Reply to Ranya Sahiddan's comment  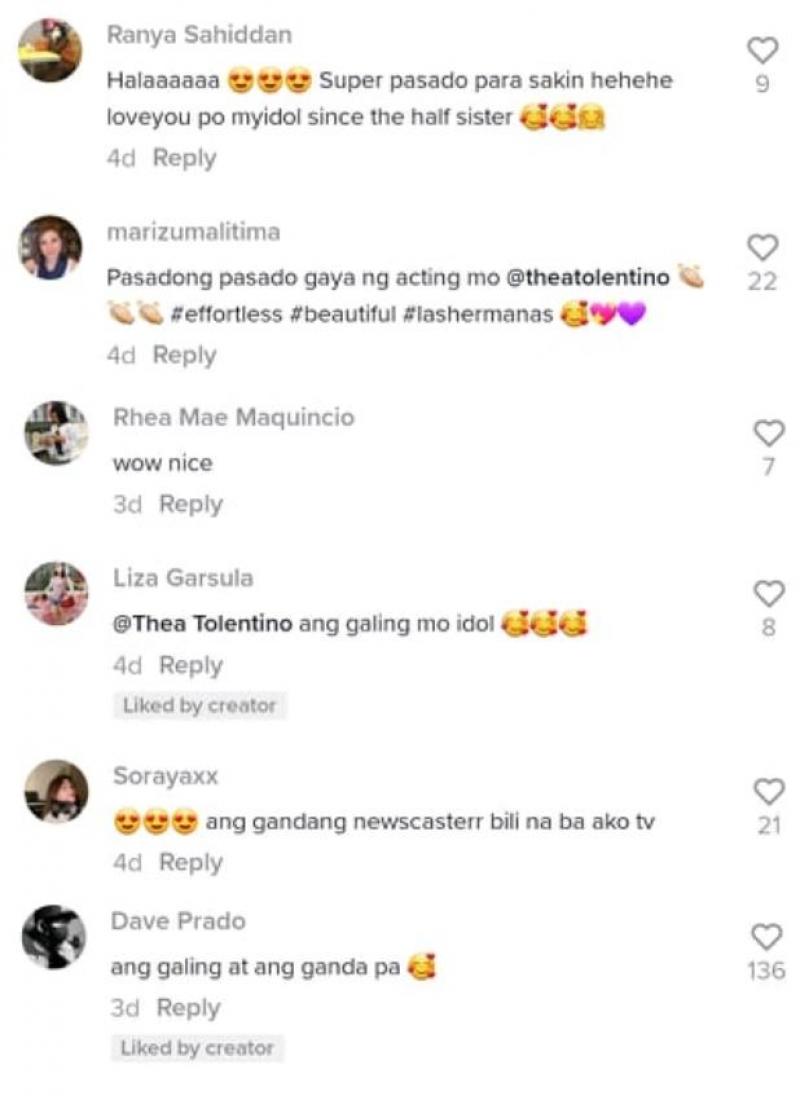click(x=185, y=158)
